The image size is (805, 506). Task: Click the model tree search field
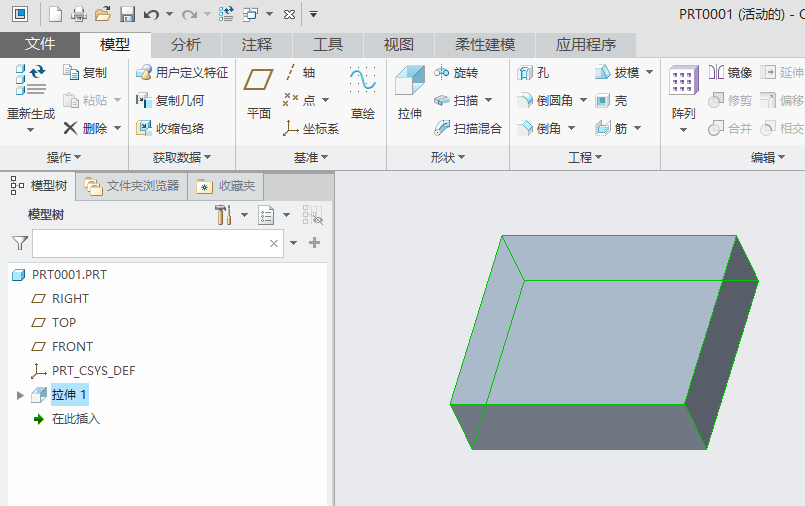coord(150,243)
